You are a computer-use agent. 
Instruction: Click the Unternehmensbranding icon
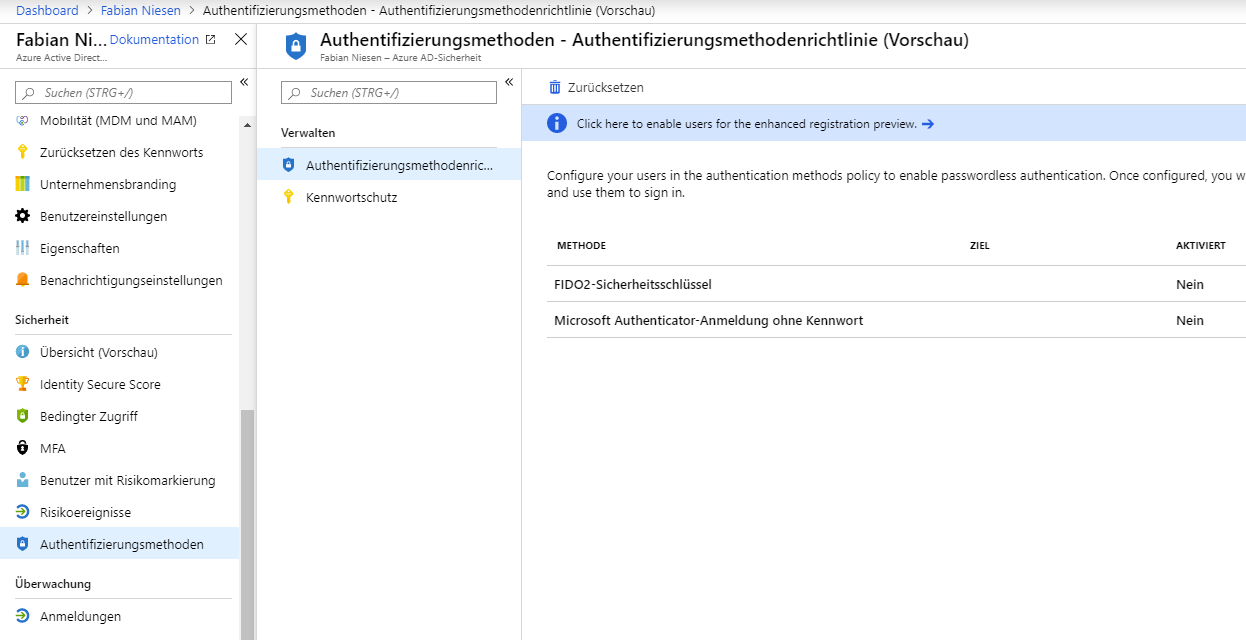pyautogui.click(x=23, y=184)
